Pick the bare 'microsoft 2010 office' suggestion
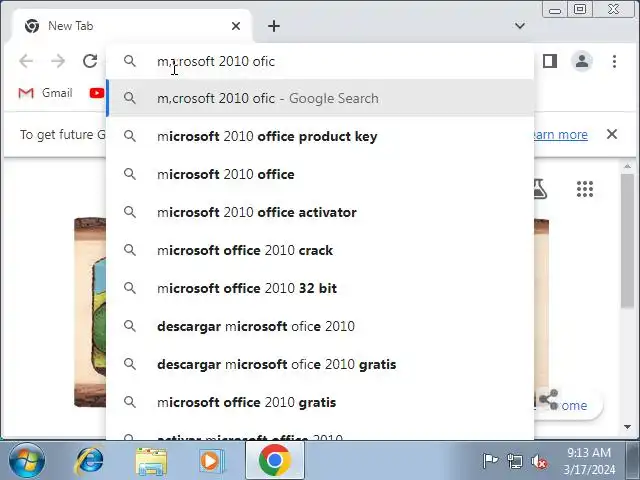 click(320, 174)
